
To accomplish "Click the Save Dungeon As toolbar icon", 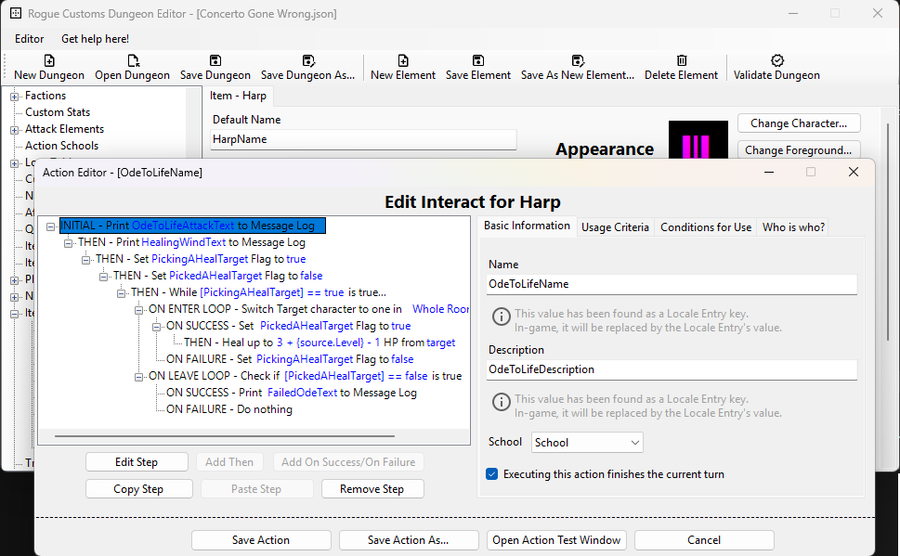I will coord(308,61).
